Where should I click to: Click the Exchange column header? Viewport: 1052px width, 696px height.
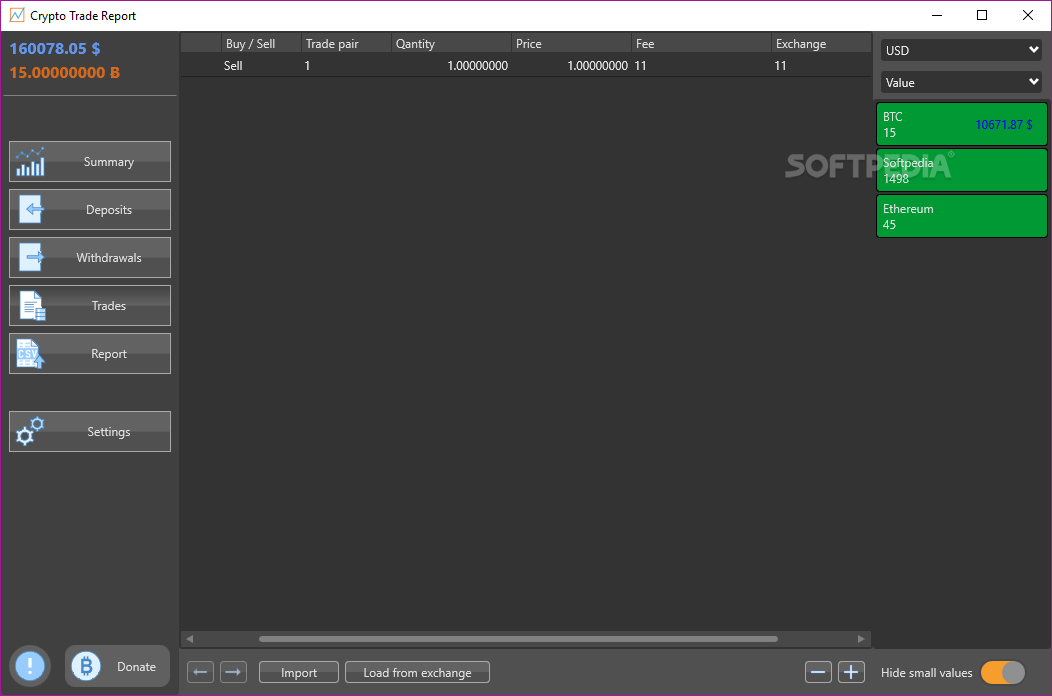point(822,44)
